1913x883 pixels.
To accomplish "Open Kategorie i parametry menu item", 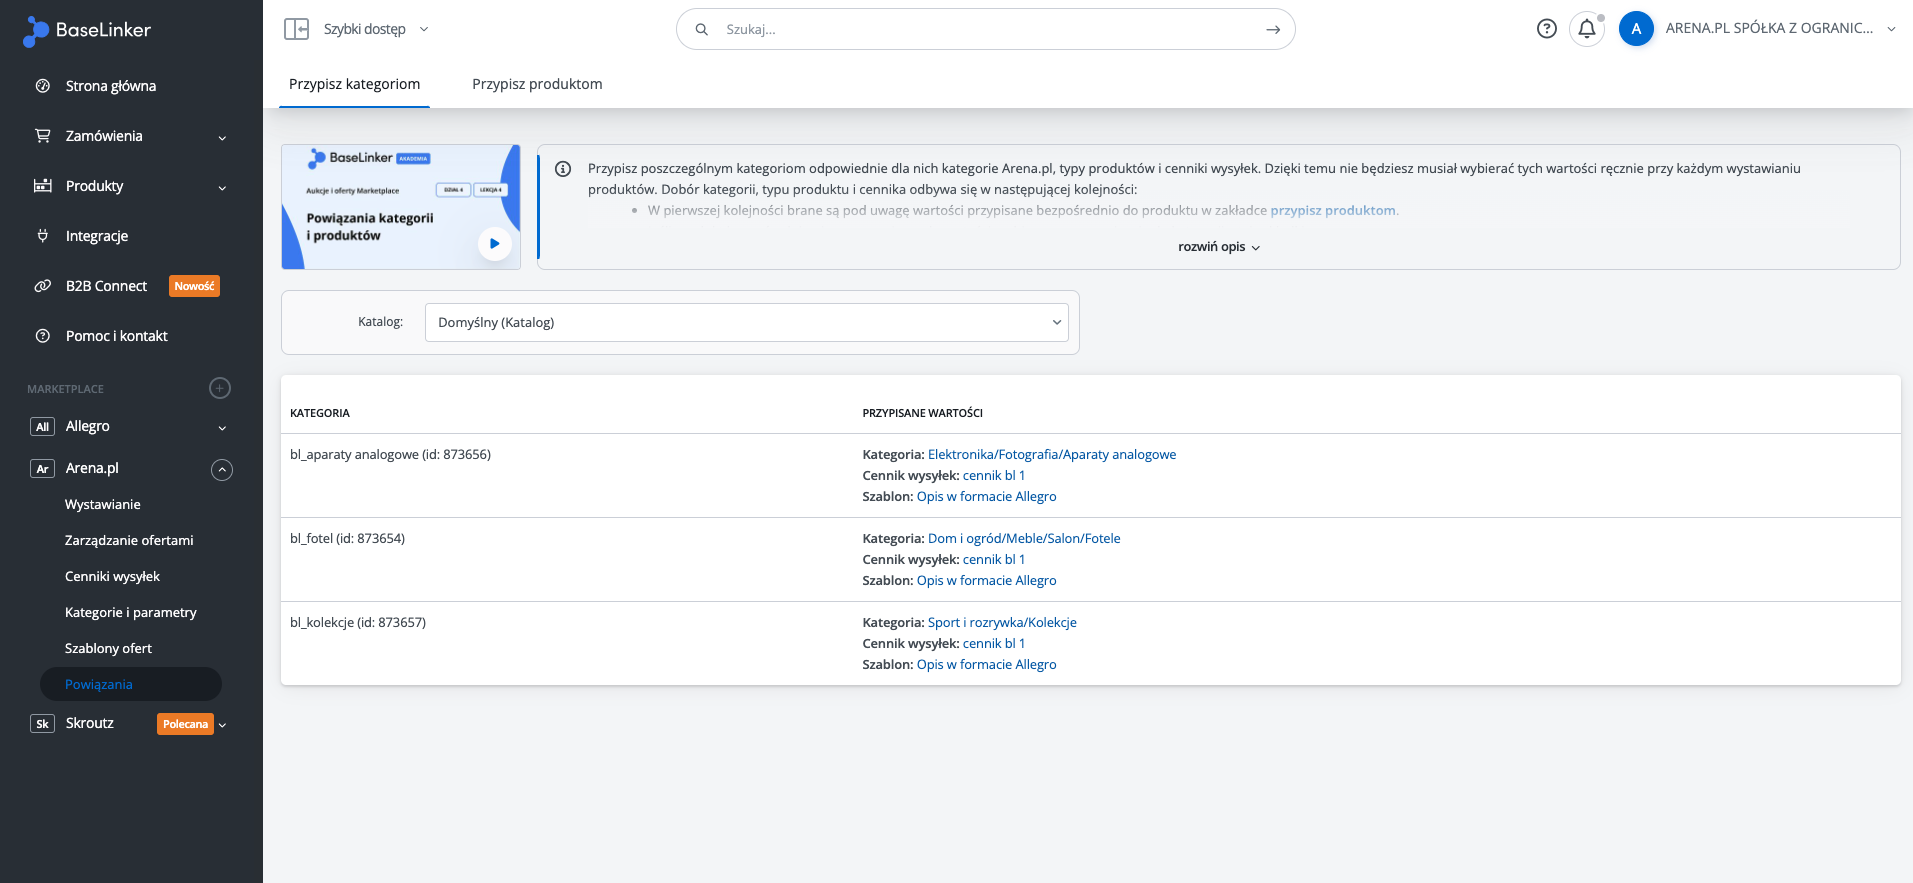I will point(131,613).
